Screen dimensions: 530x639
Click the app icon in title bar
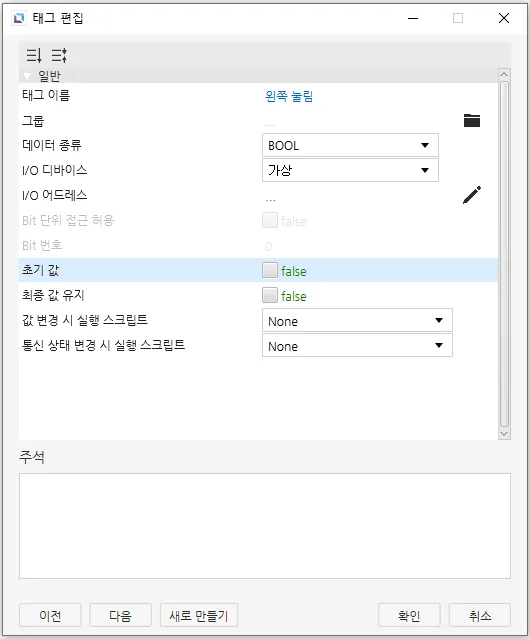(x=18, y=18)
